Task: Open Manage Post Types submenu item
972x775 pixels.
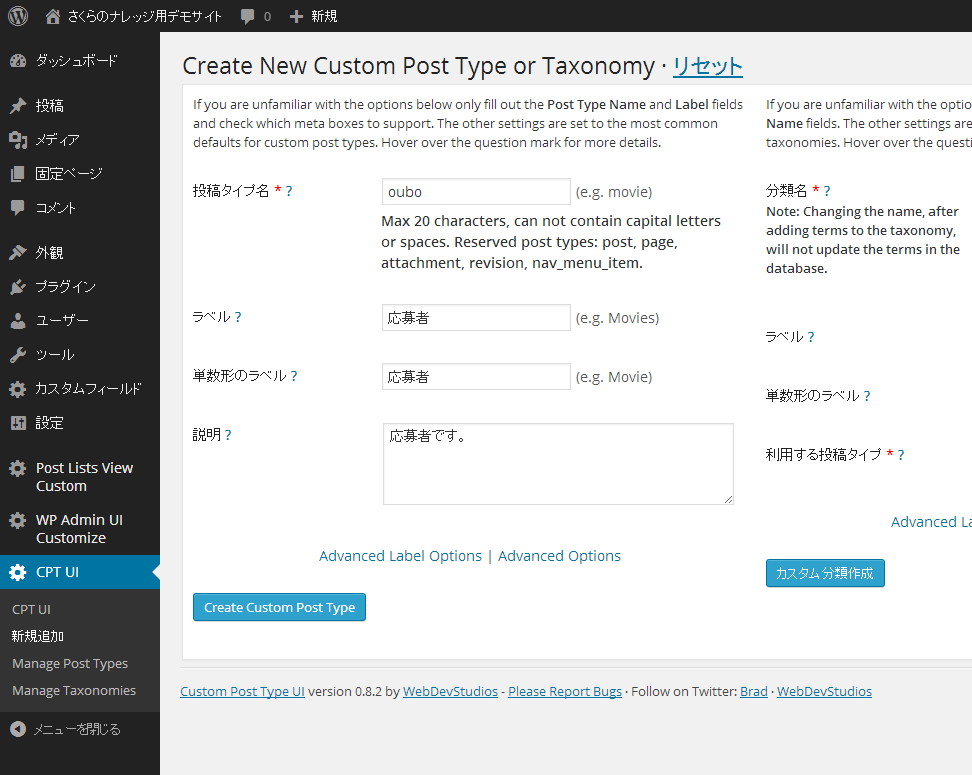Action: click(x=70, y=664)
